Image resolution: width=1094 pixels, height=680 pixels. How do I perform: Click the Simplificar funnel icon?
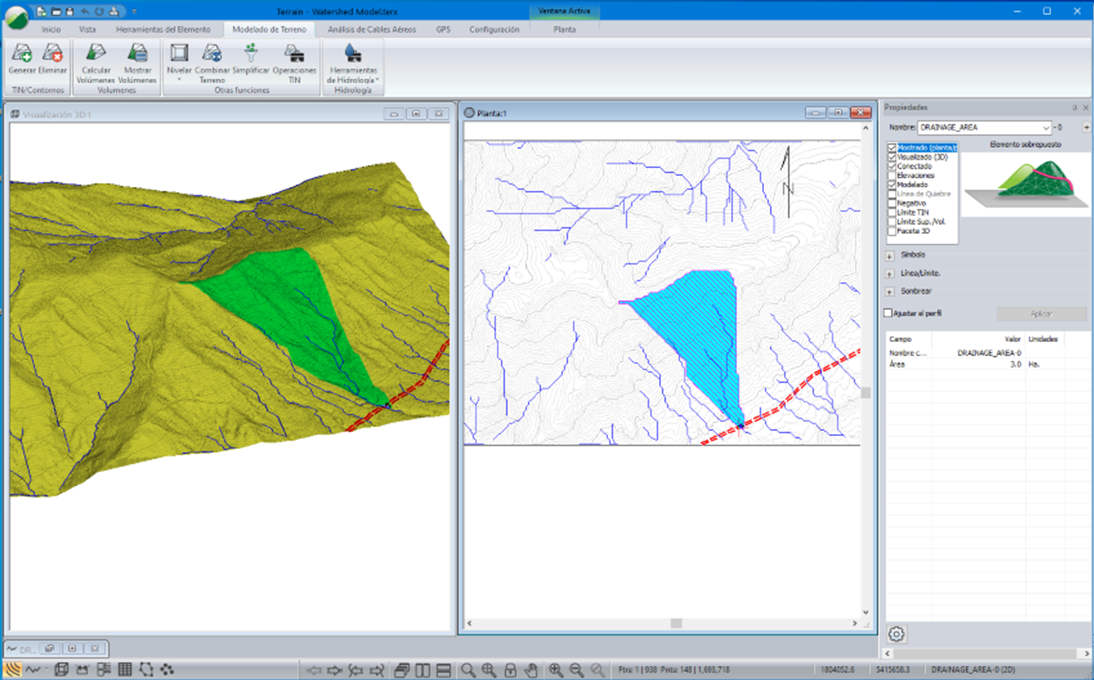pyautogui.click(x=251, y=53)
